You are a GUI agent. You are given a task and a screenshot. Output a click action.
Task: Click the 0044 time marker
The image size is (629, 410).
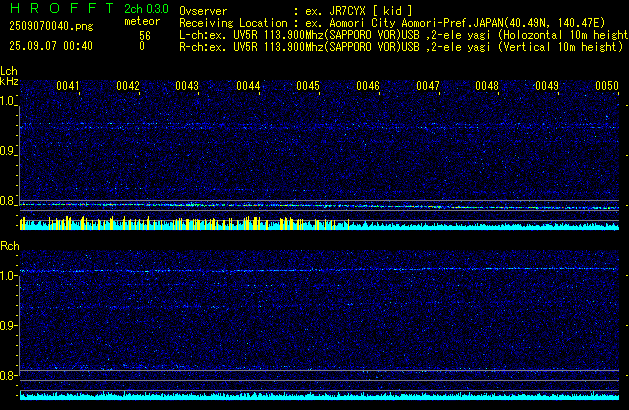pos(248,86)
